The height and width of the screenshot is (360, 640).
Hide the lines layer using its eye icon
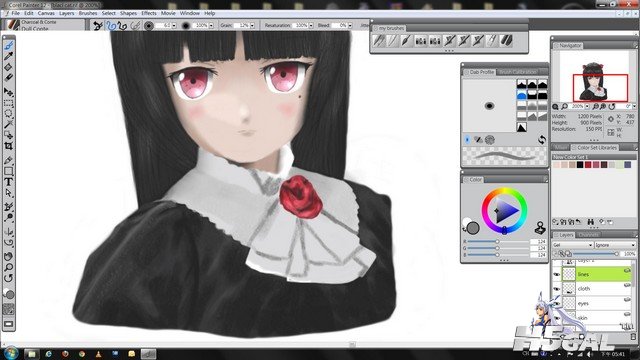pyautogui.click(x=556, y=275)
